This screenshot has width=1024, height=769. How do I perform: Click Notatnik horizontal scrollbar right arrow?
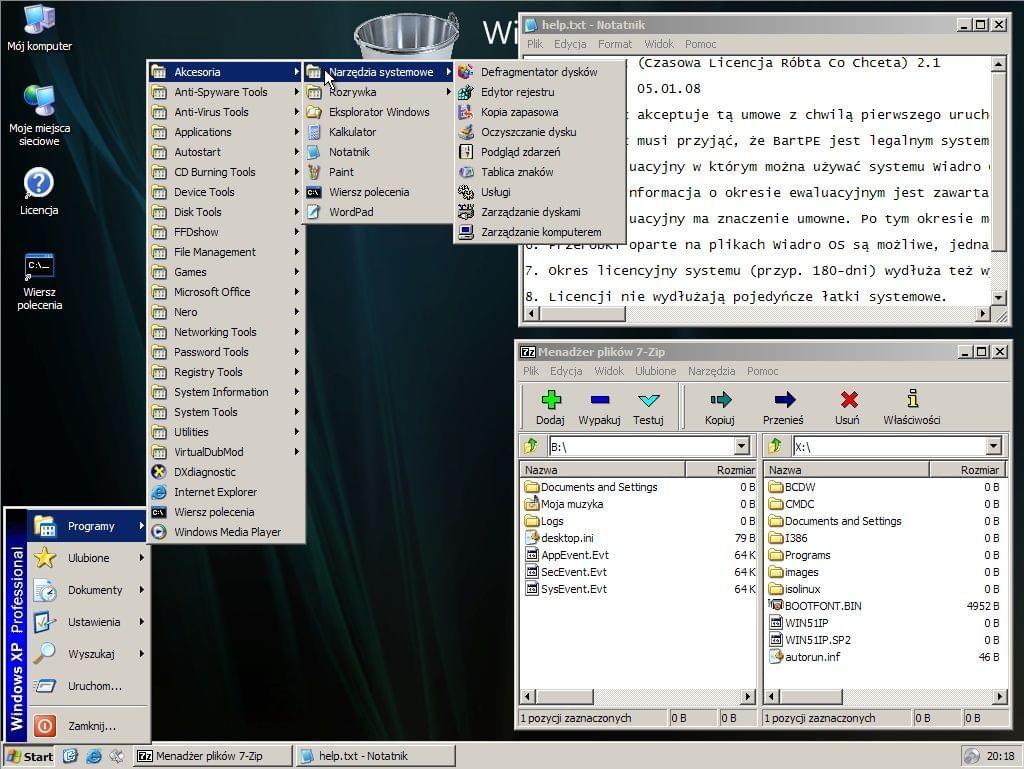pos(984,314)
